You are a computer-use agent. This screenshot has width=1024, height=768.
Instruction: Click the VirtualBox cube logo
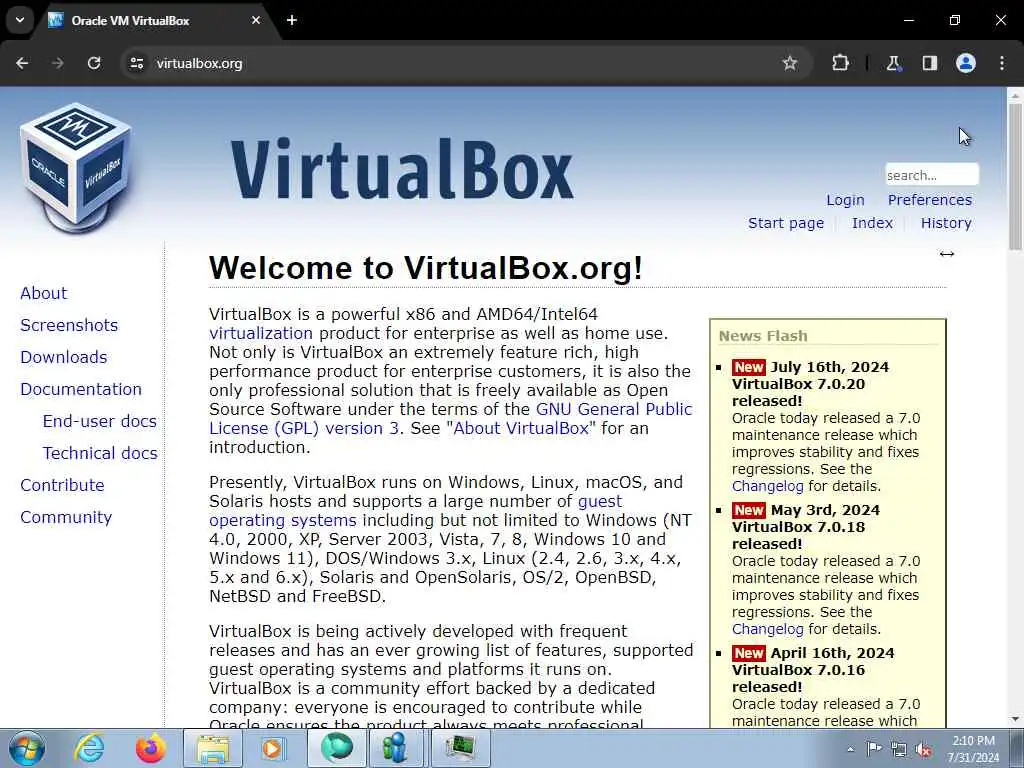76,167
